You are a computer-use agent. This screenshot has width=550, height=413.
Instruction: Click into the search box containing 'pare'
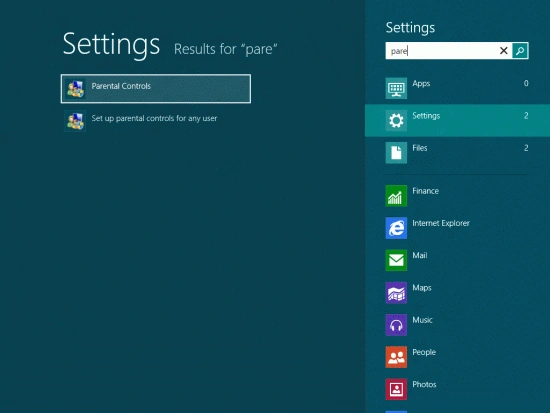coord(442,51)
